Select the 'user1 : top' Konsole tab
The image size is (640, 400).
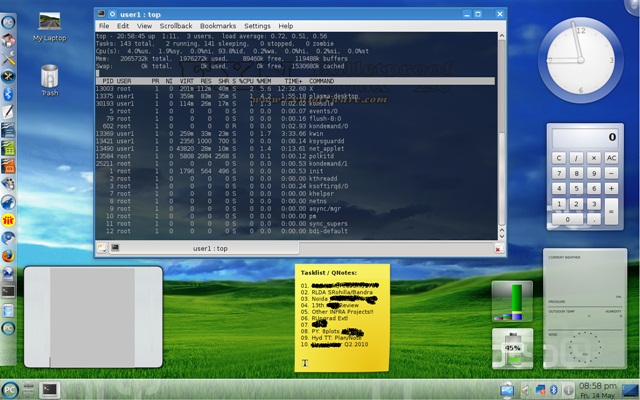tap(204, 248)
